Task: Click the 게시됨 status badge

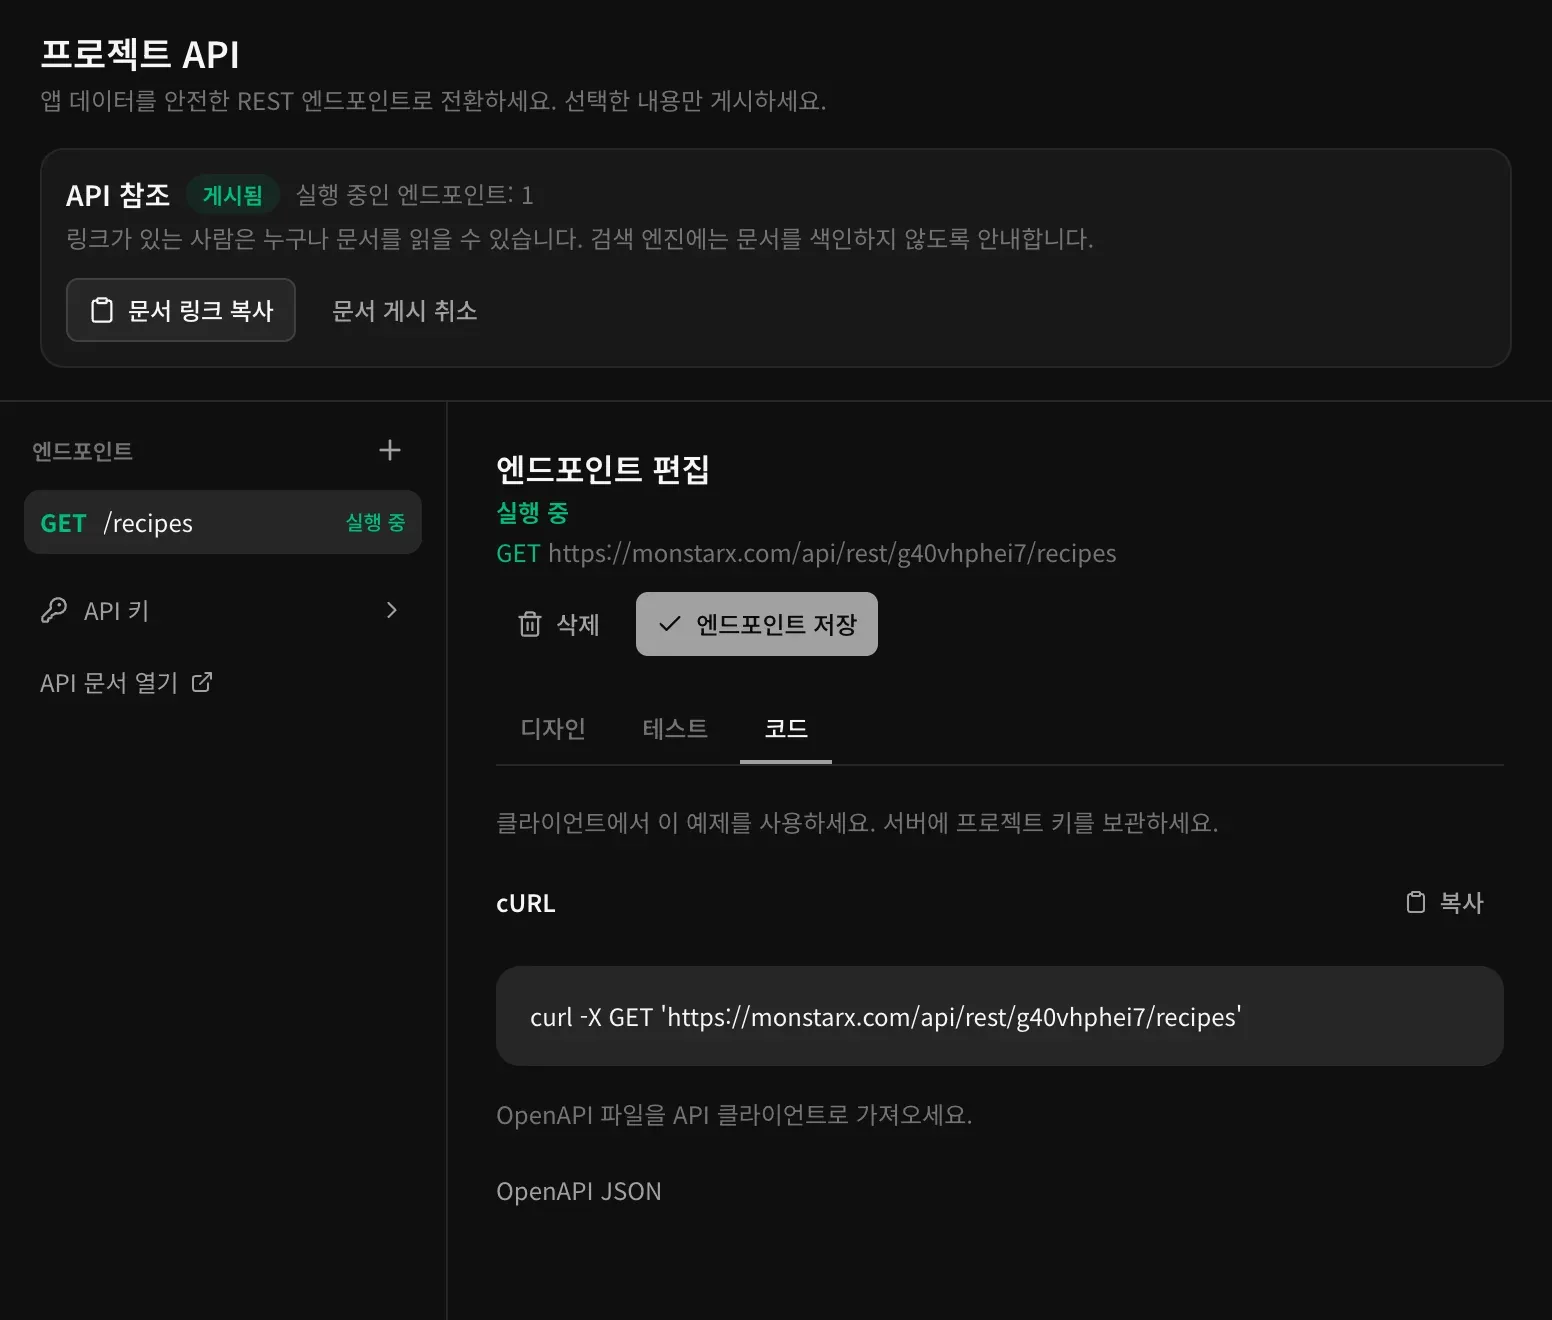Action: pyautogui.click(x=233, y=195)
